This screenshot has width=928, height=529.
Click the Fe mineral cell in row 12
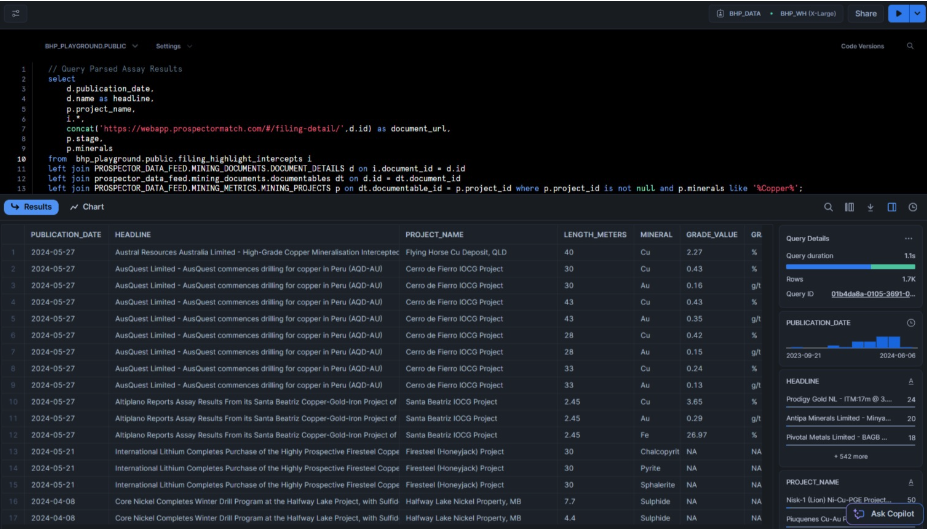[656, 435]
